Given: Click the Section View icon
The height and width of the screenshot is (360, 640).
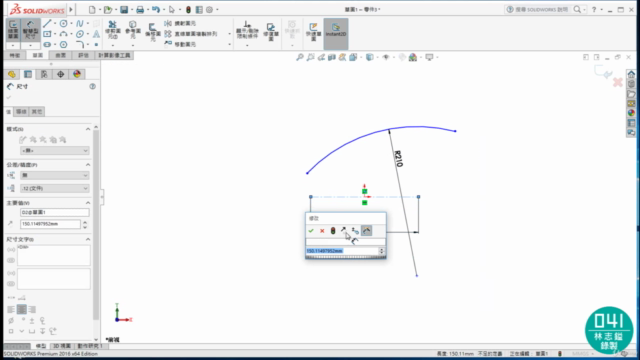Looking at the screenshot, I should 332,58.
